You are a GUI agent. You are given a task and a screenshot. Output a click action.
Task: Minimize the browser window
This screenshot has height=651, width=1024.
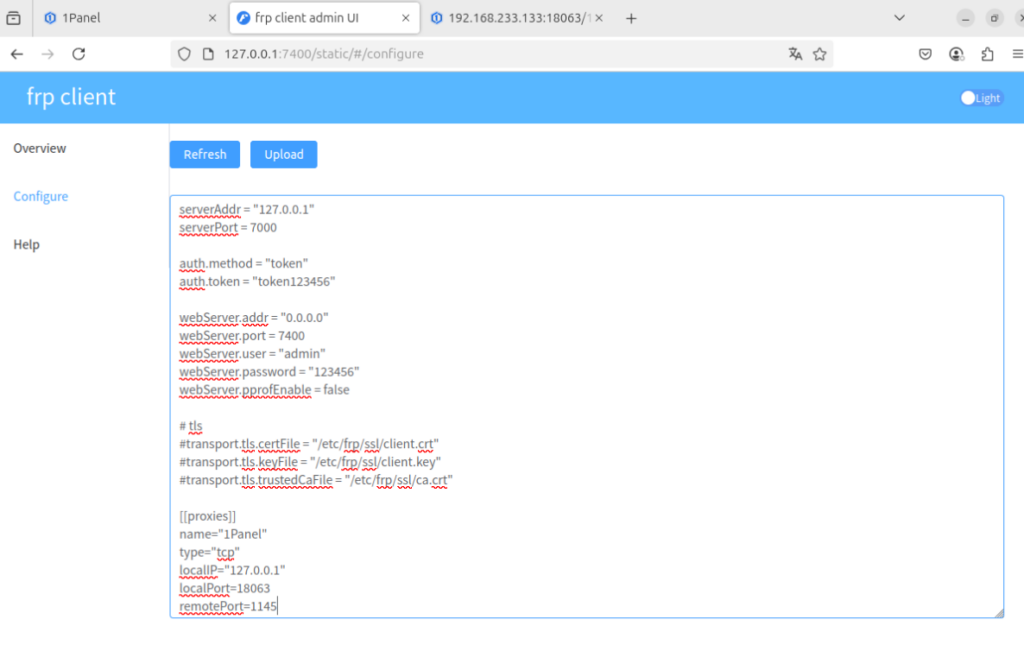click(965, 18)
